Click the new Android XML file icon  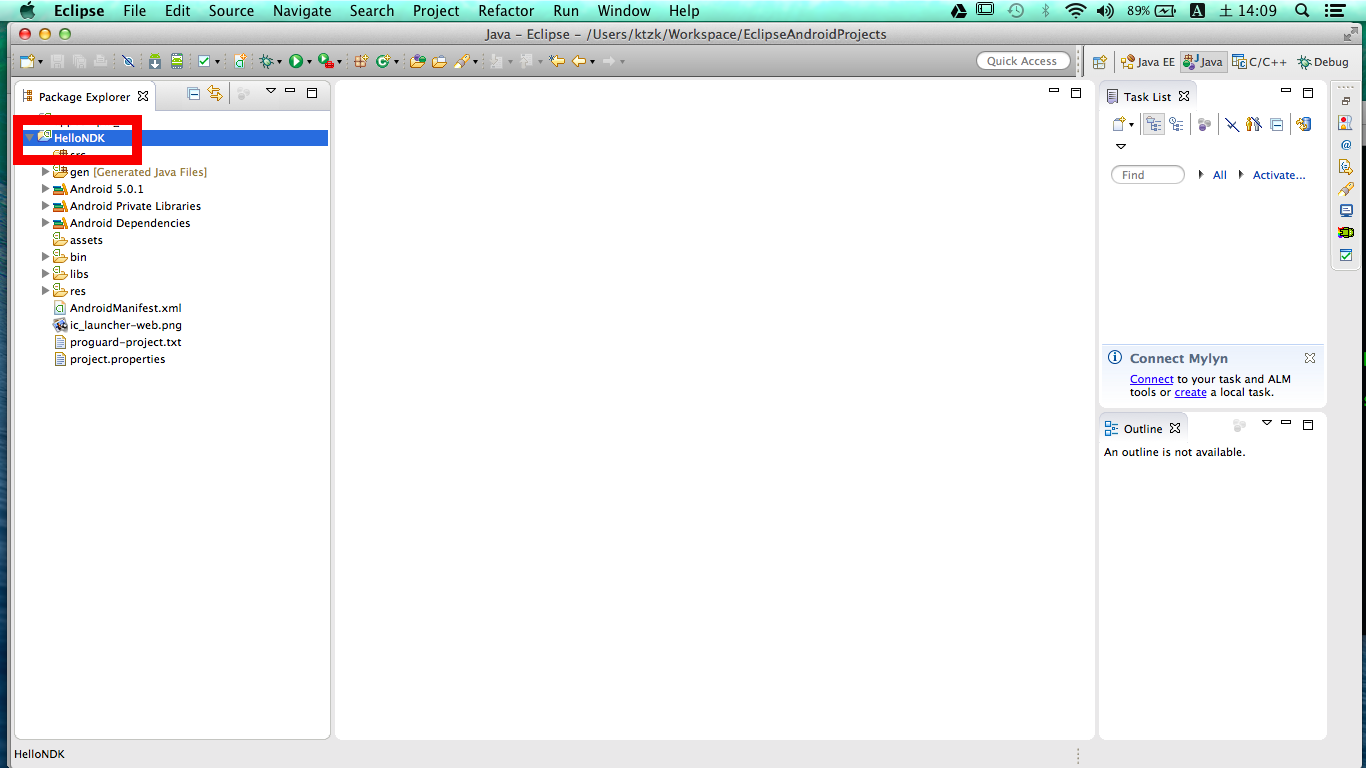point(240,61)
